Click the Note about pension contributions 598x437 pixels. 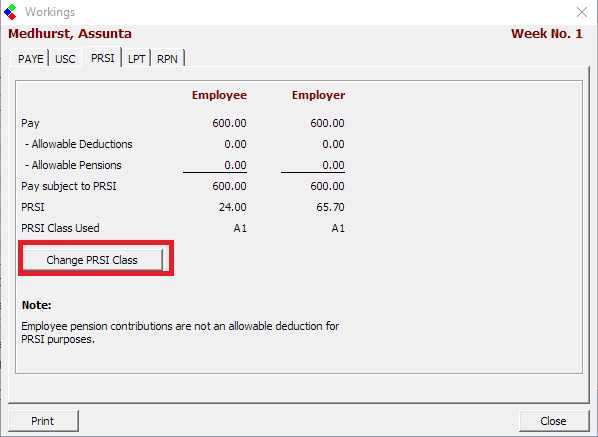click(x=180, y=333)
